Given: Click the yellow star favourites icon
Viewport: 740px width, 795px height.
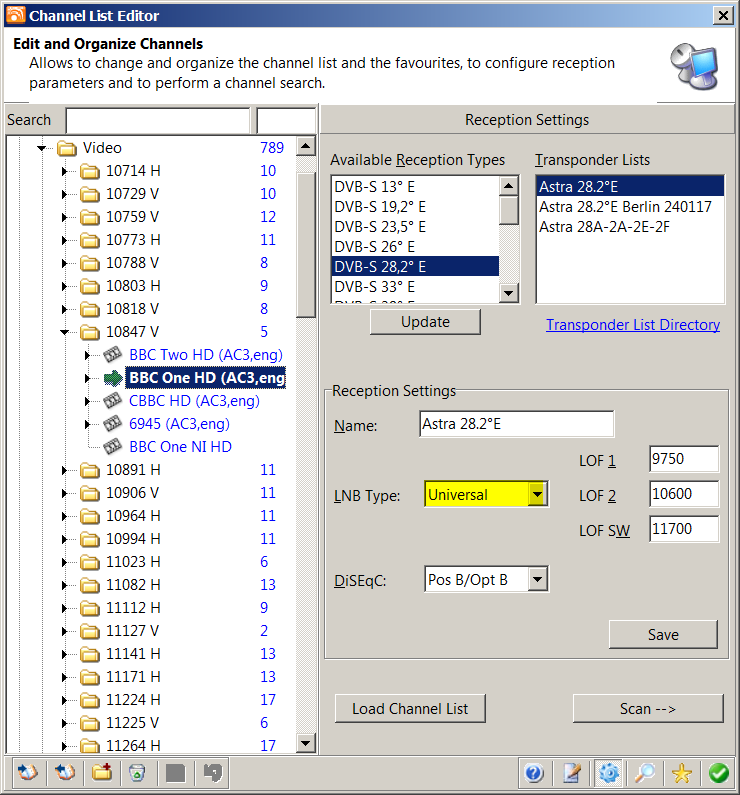Looking at the screenshot, I should coord(682,773).
